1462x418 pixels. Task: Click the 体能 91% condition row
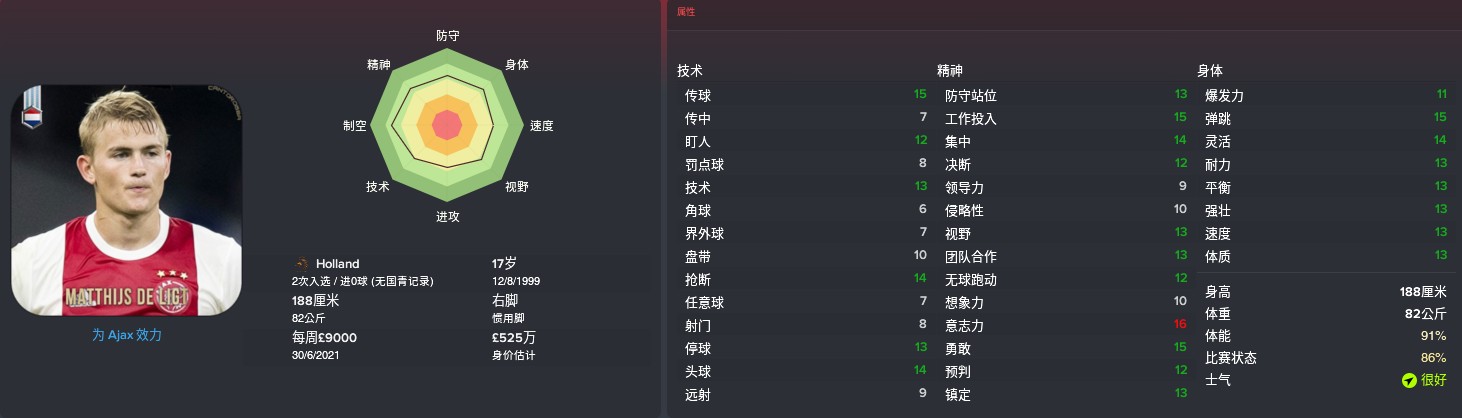pyautogui.click(x=1323, y=335)
